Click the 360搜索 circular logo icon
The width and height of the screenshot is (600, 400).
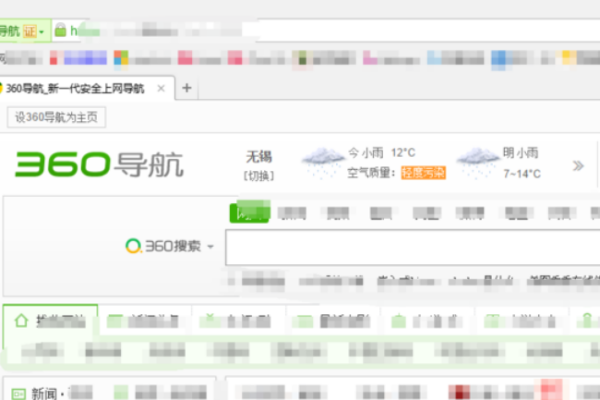(133, 246)
